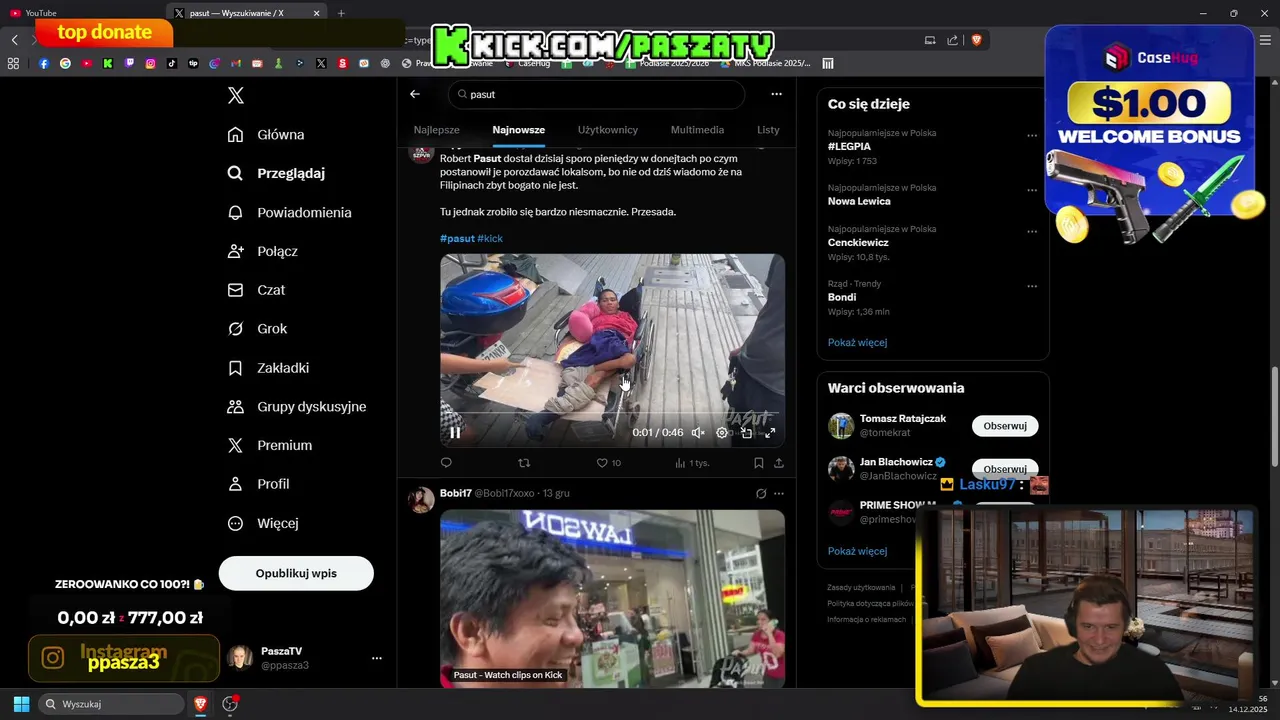Viewport: 1280px width, 720px height.
Task: Open Premium page
Action: (x=270, y=445)
